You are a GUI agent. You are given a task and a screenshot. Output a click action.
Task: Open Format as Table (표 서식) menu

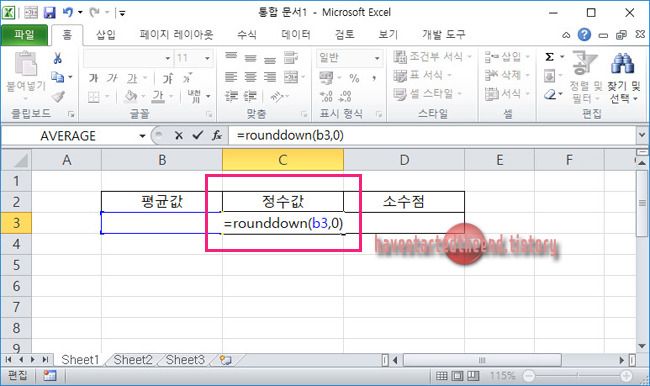(422, 75)
